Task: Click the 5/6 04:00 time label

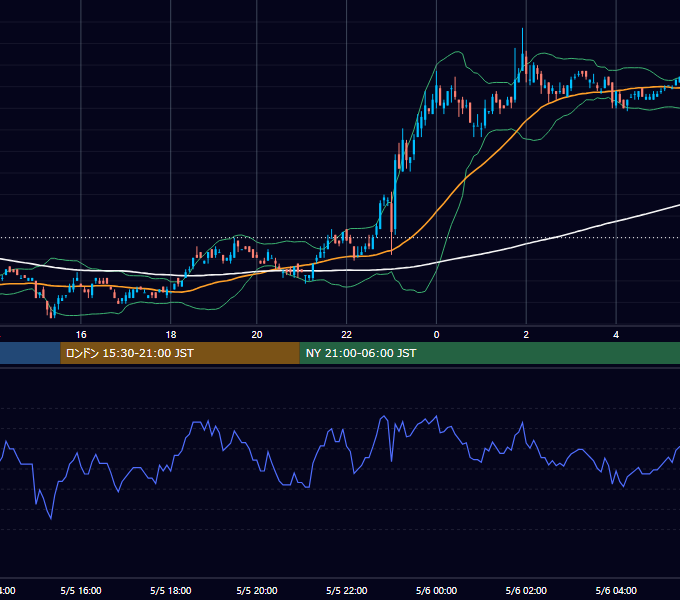Action: tap(616, 590)
